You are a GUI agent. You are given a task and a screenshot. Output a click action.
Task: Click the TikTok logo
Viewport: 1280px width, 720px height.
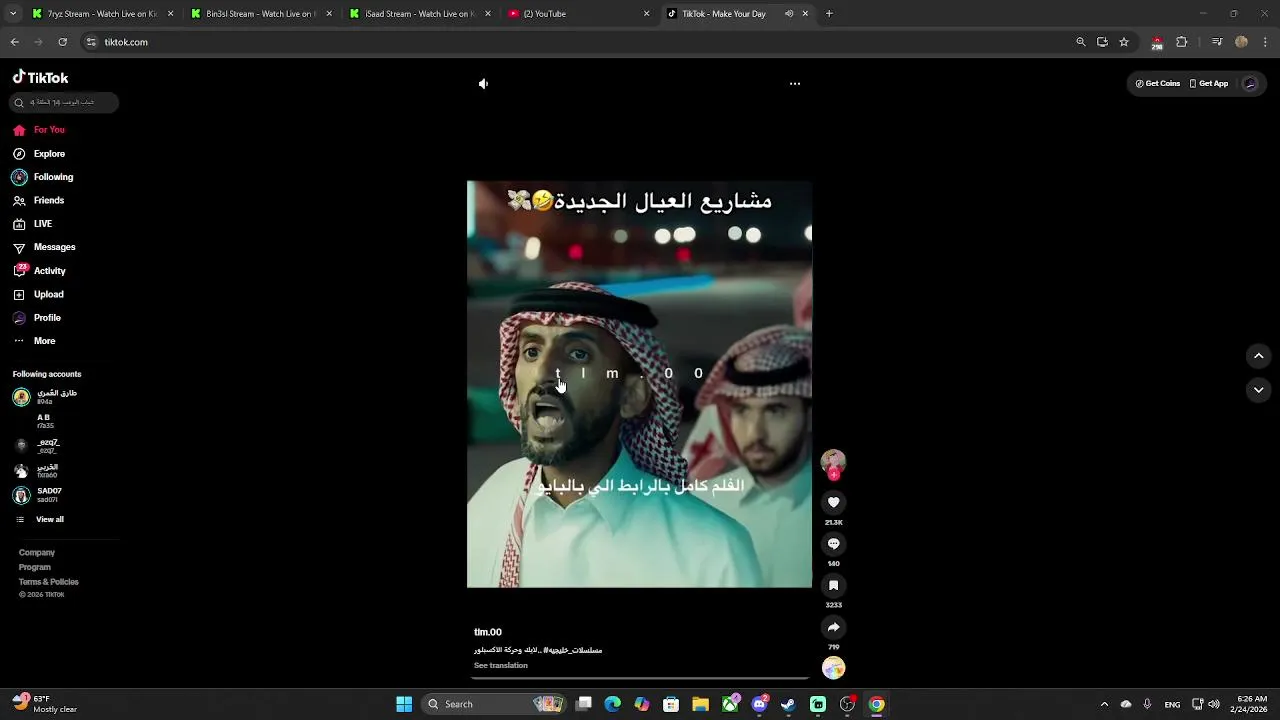click(x=40, y=77)
